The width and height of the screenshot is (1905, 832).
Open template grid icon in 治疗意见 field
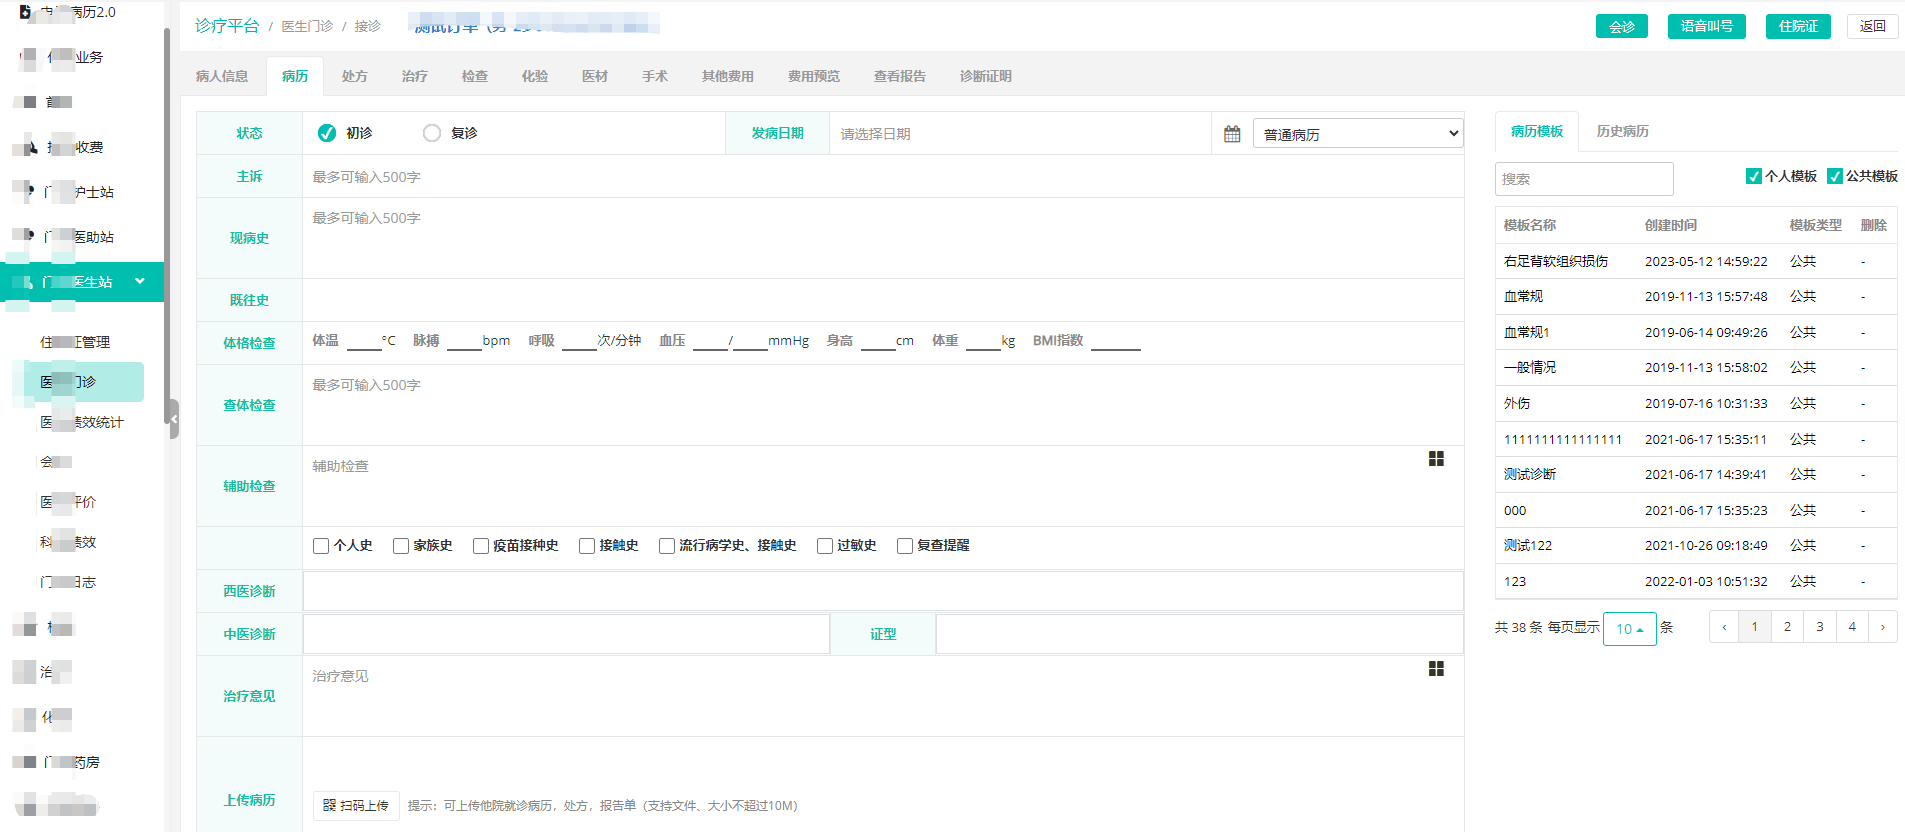click(x=1436, y=668)
